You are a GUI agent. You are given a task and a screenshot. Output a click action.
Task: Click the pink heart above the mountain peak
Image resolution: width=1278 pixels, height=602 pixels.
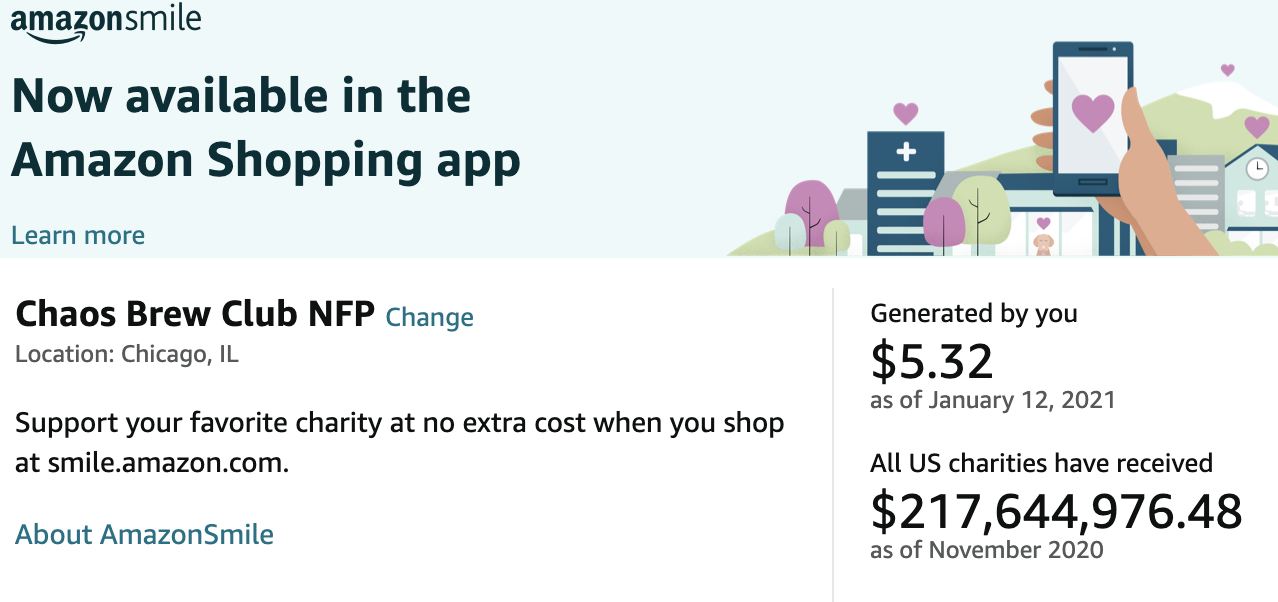coord(1227,70)
